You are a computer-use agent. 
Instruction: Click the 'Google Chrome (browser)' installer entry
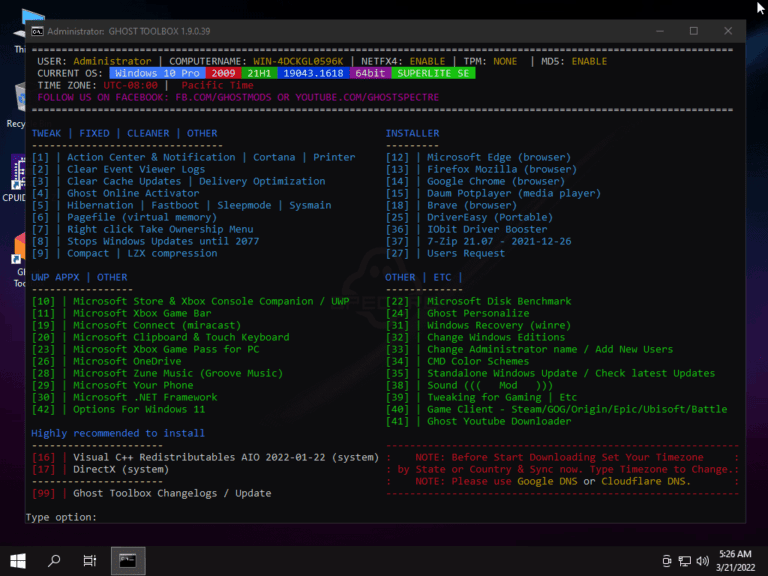pos(496,181)
